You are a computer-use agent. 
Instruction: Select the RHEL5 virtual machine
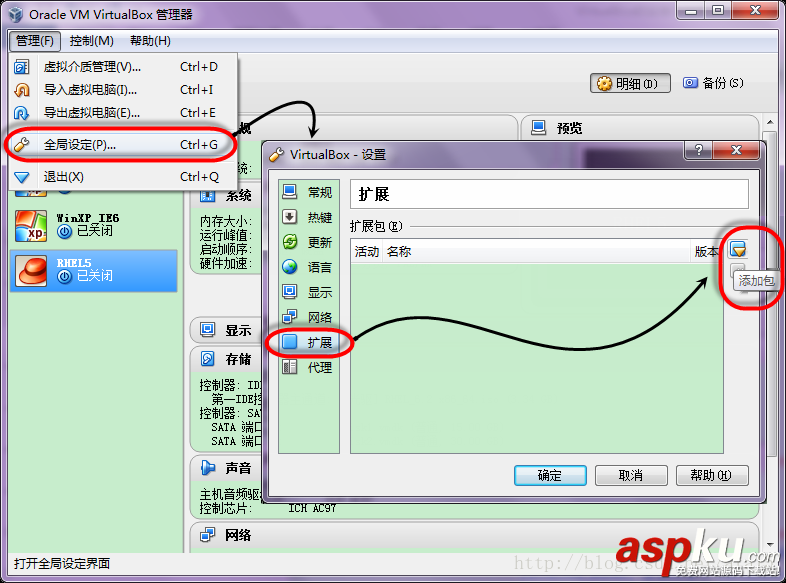(x=94, y=271)
